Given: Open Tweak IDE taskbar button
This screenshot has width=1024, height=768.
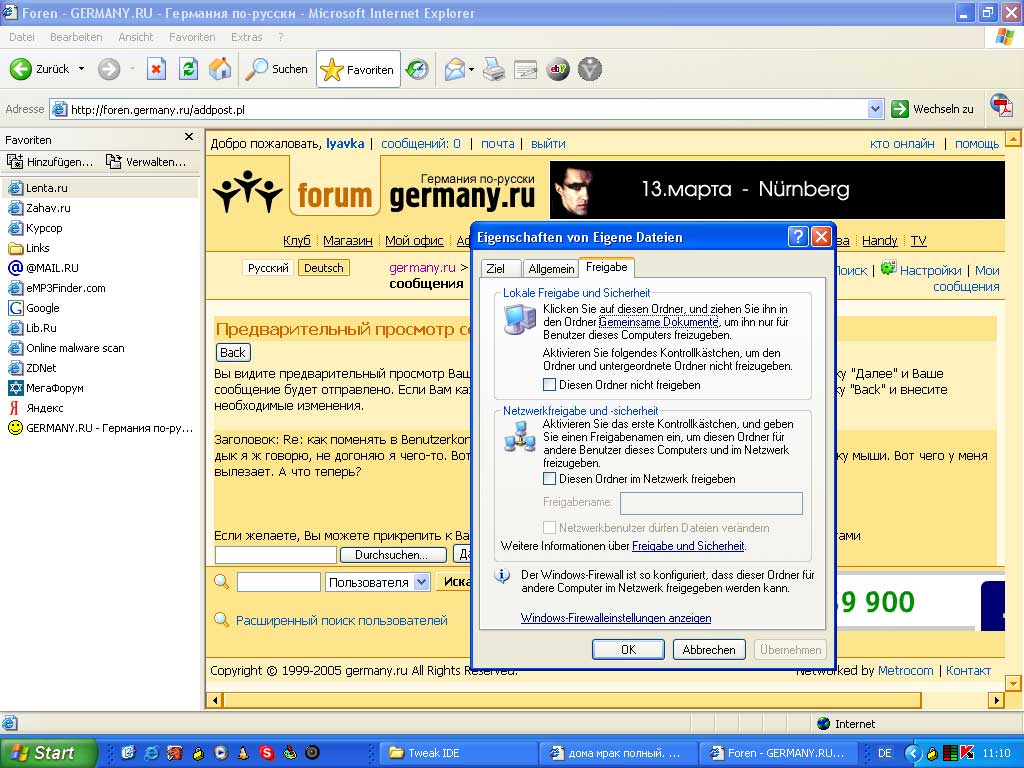Looking at the screenshot, I should [457, 753].
